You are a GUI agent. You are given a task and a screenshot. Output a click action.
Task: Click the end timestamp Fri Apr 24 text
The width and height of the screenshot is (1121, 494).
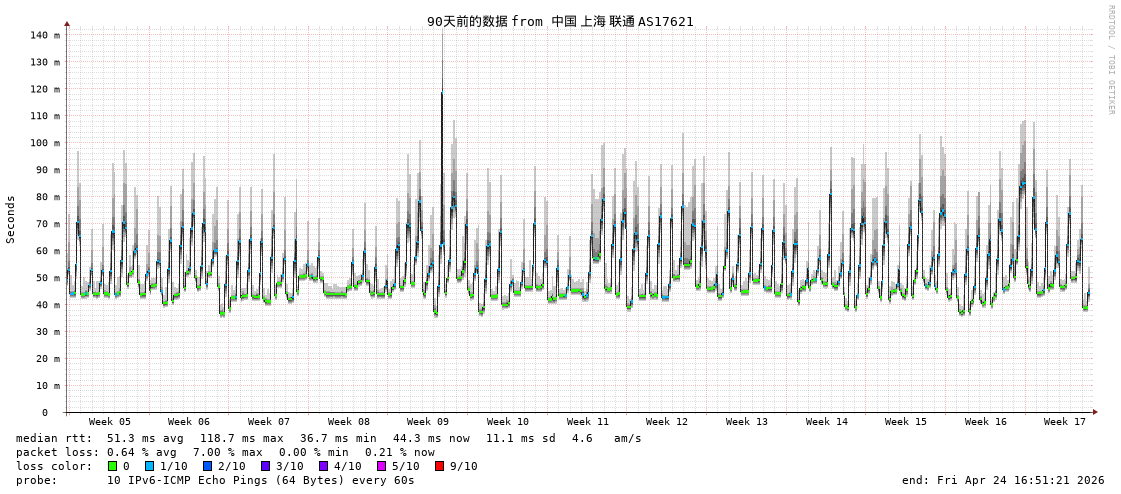(x=1003, y=480)
